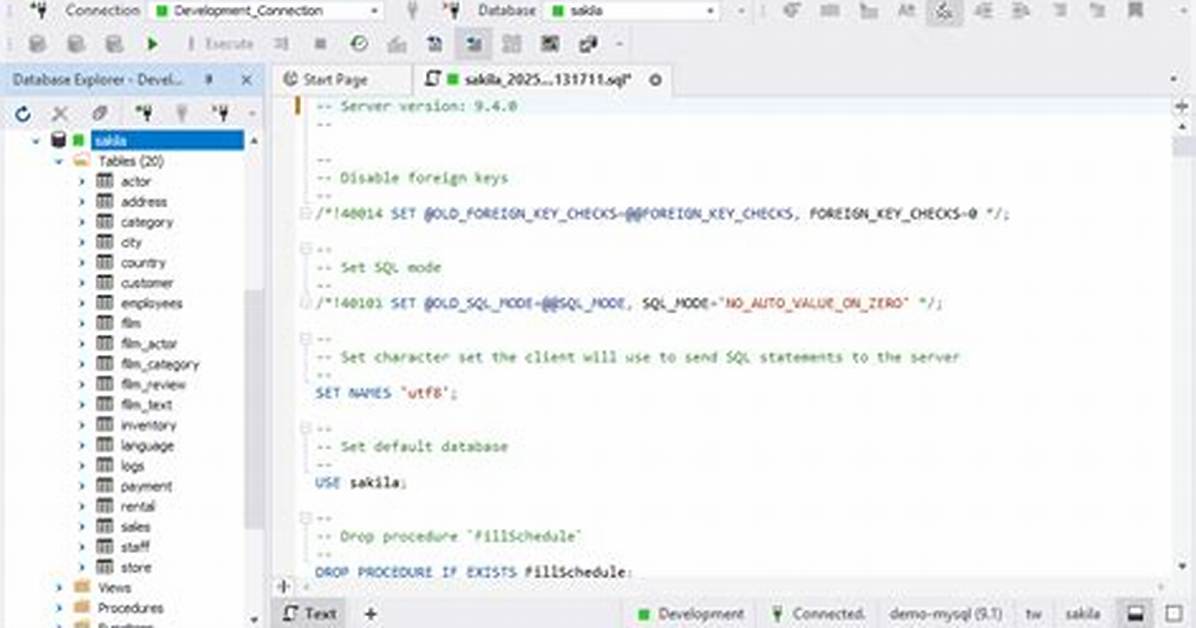Close the Database Explorer panel
This screenshot has width=1196, height=628.
coord(246,79)
